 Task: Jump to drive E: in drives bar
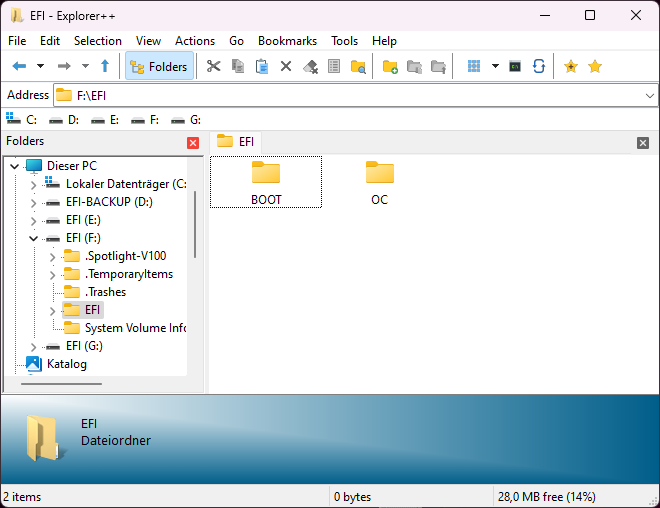pos(105,120)
